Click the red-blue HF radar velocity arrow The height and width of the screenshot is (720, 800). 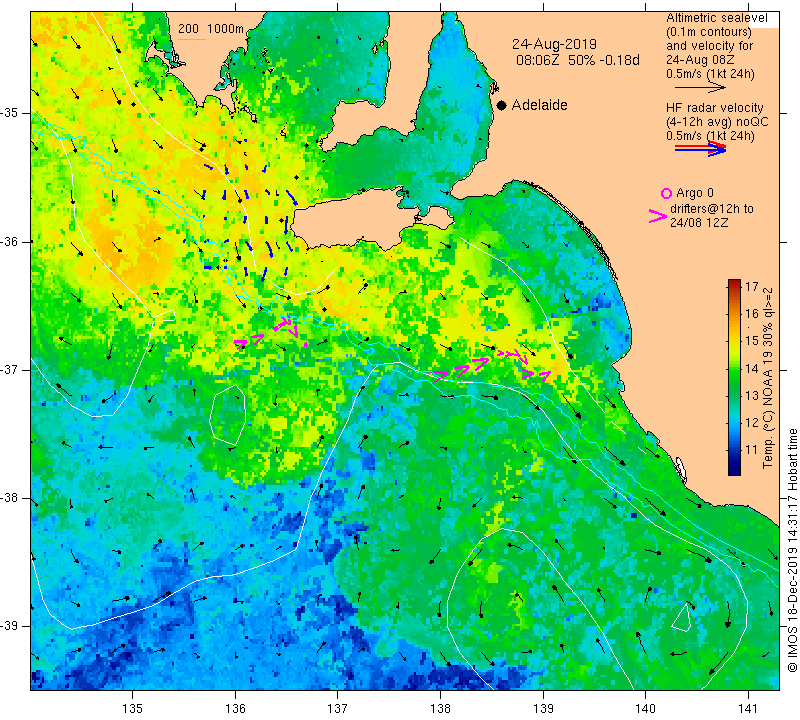coord(701,148)
